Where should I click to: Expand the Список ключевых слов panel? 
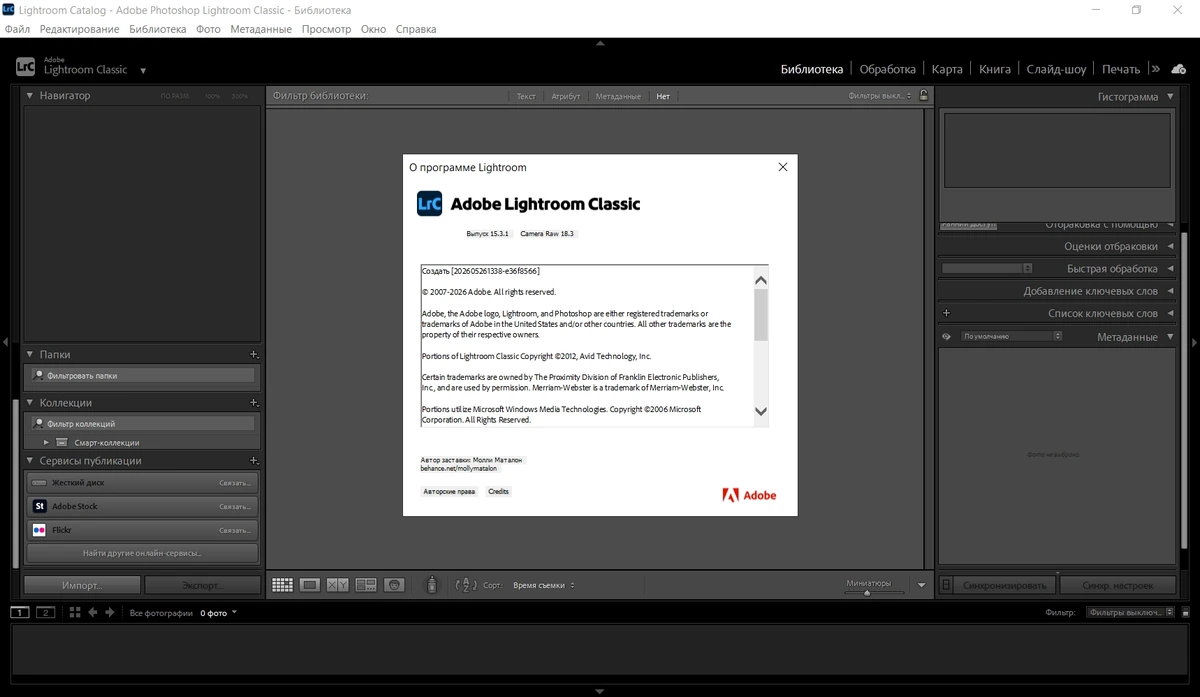pos(1170,314)
